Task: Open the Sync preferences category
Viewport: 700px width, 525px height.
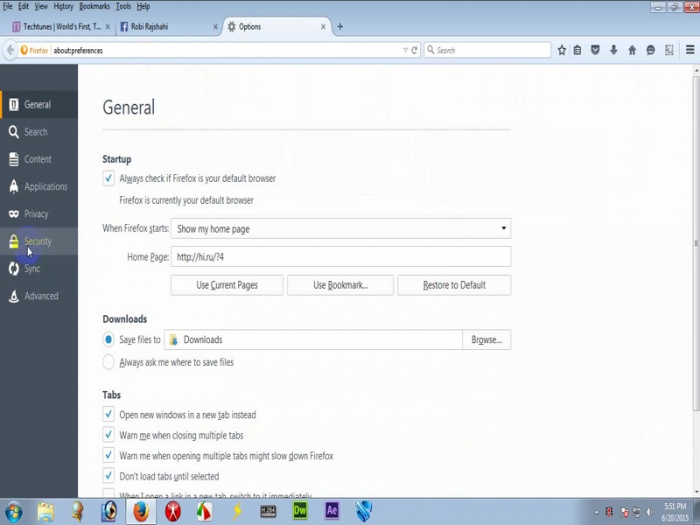Action: pyautogui.click(x=39, y=268)
